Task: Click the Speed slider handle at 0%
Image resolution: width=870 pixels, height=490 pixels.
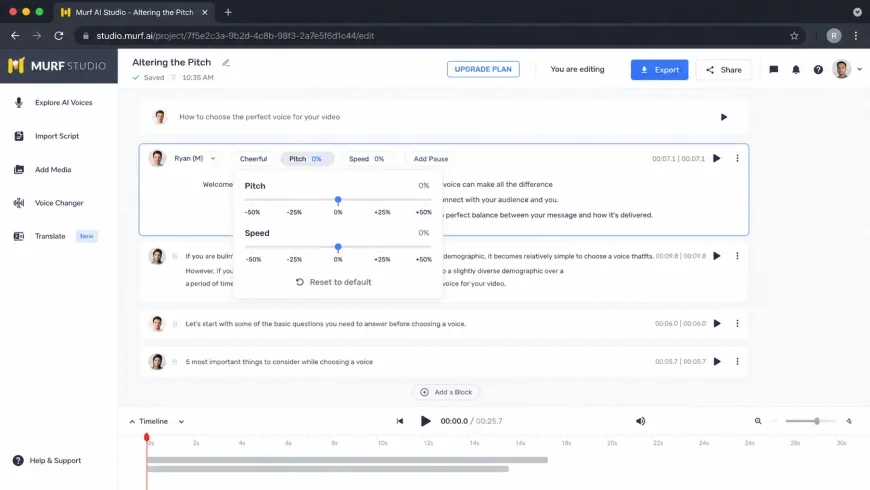Action: click(x=338, y=247)
